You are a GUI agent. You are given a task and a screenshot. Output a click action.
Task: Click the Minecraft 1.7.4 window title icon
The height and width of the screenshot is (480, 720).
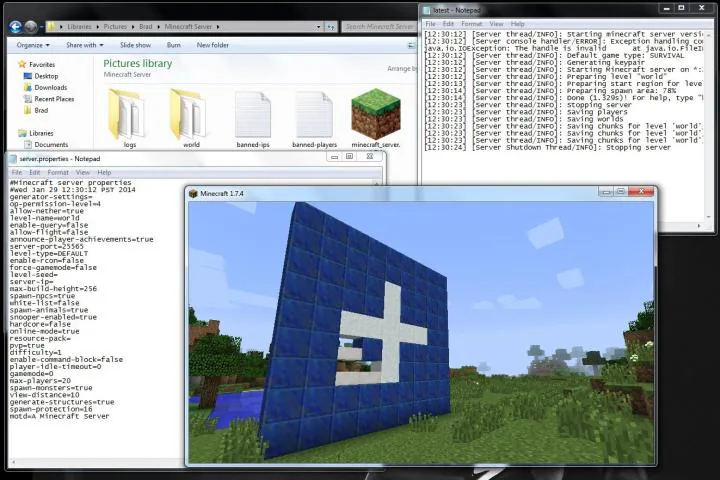[x=193, y=193]
